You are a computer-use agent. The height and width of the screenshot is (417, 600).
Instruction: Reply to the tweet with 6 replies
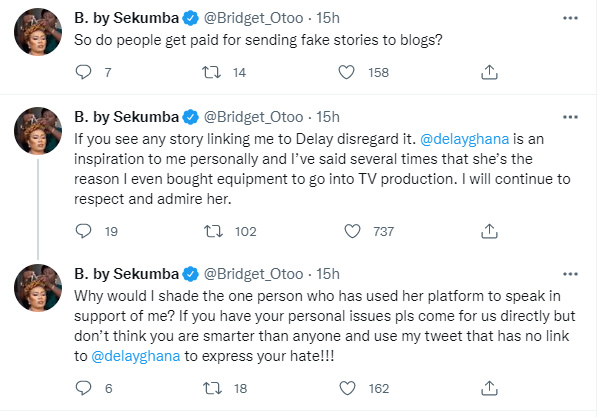pyautogui.click(x=83, y=388)
